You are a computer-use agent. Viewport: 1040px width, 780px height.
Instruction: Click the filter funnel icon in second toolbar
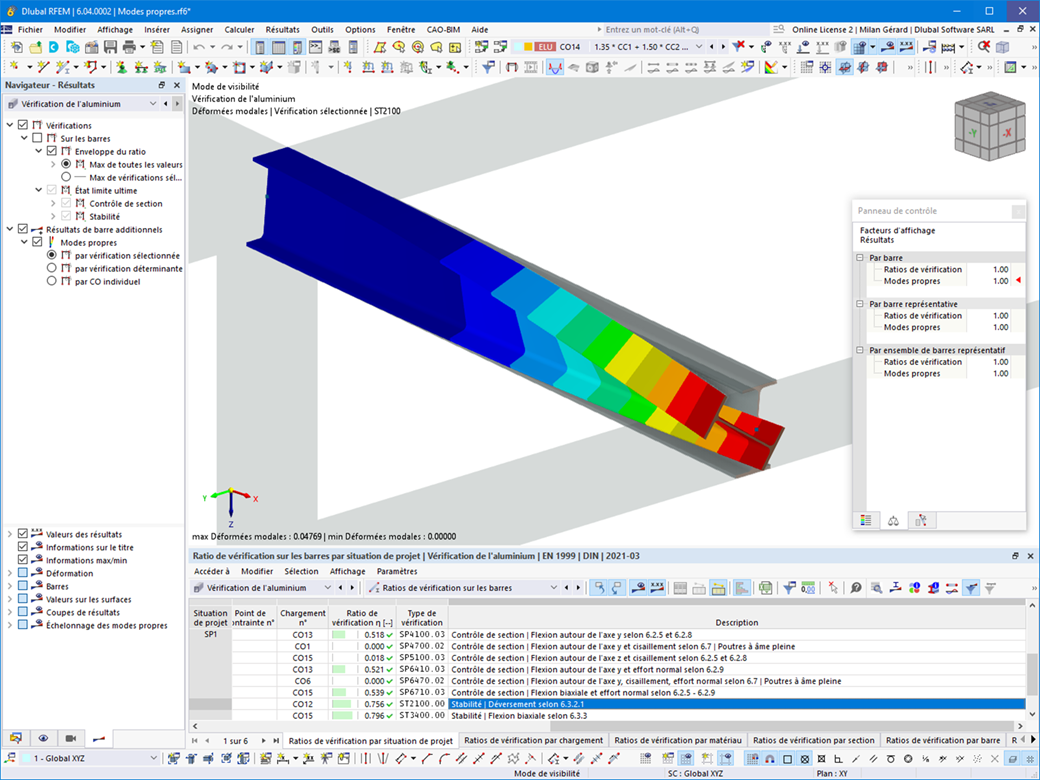coord(488,67)
